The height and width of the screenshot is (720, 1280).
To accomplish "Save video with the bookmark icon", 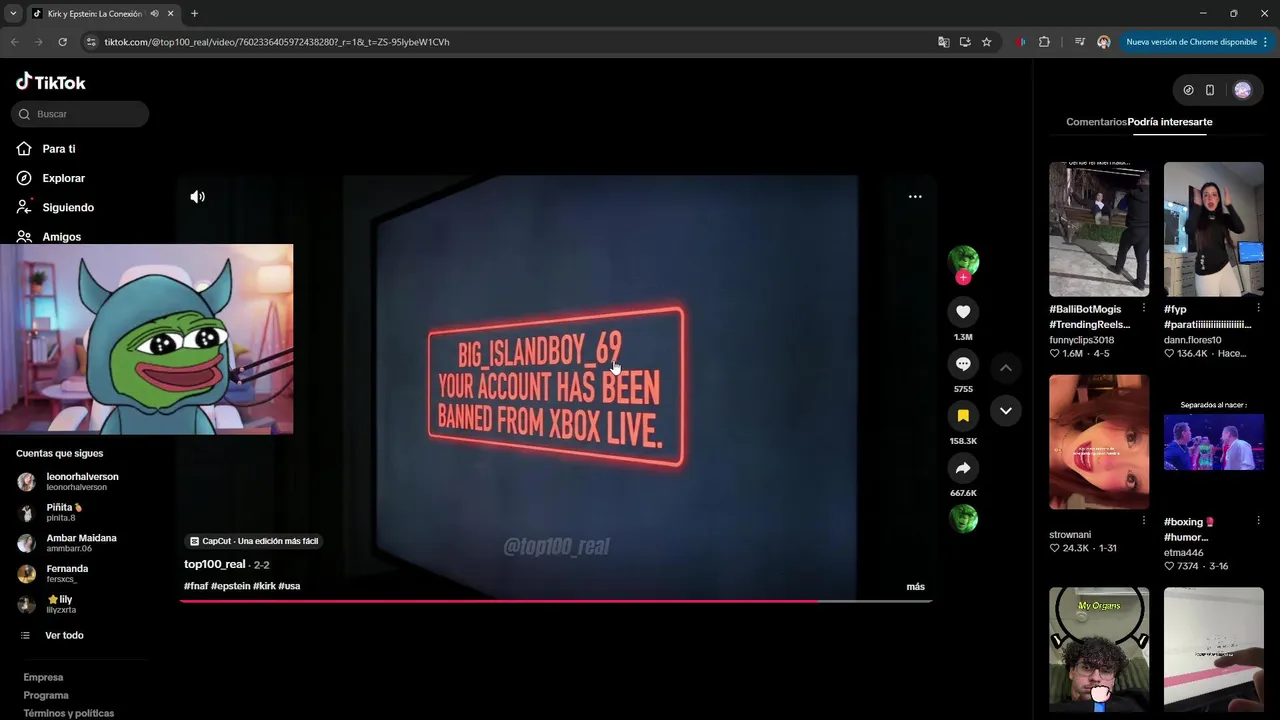I will click(x=963, y=416).
